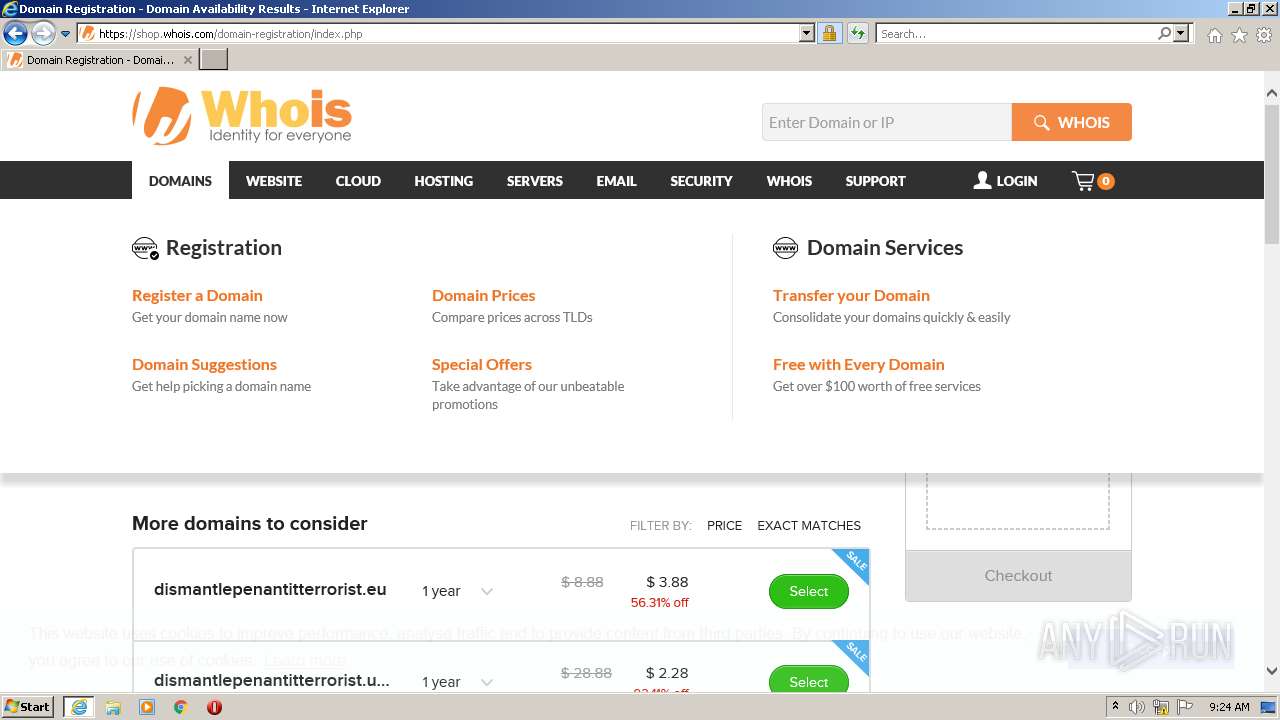Click Register a Domain link
The image size is (1280, 720).
pyautogui.click(x=197, y=295)
